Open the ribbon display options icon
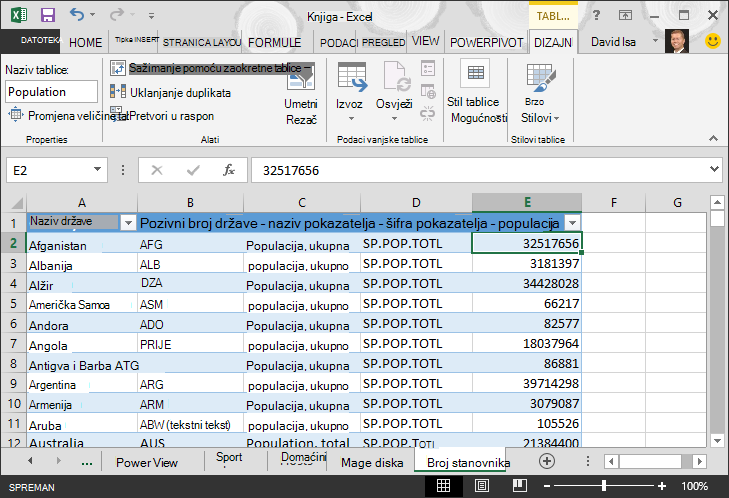Viewport: 729px width, 498px height. [625, 15]
